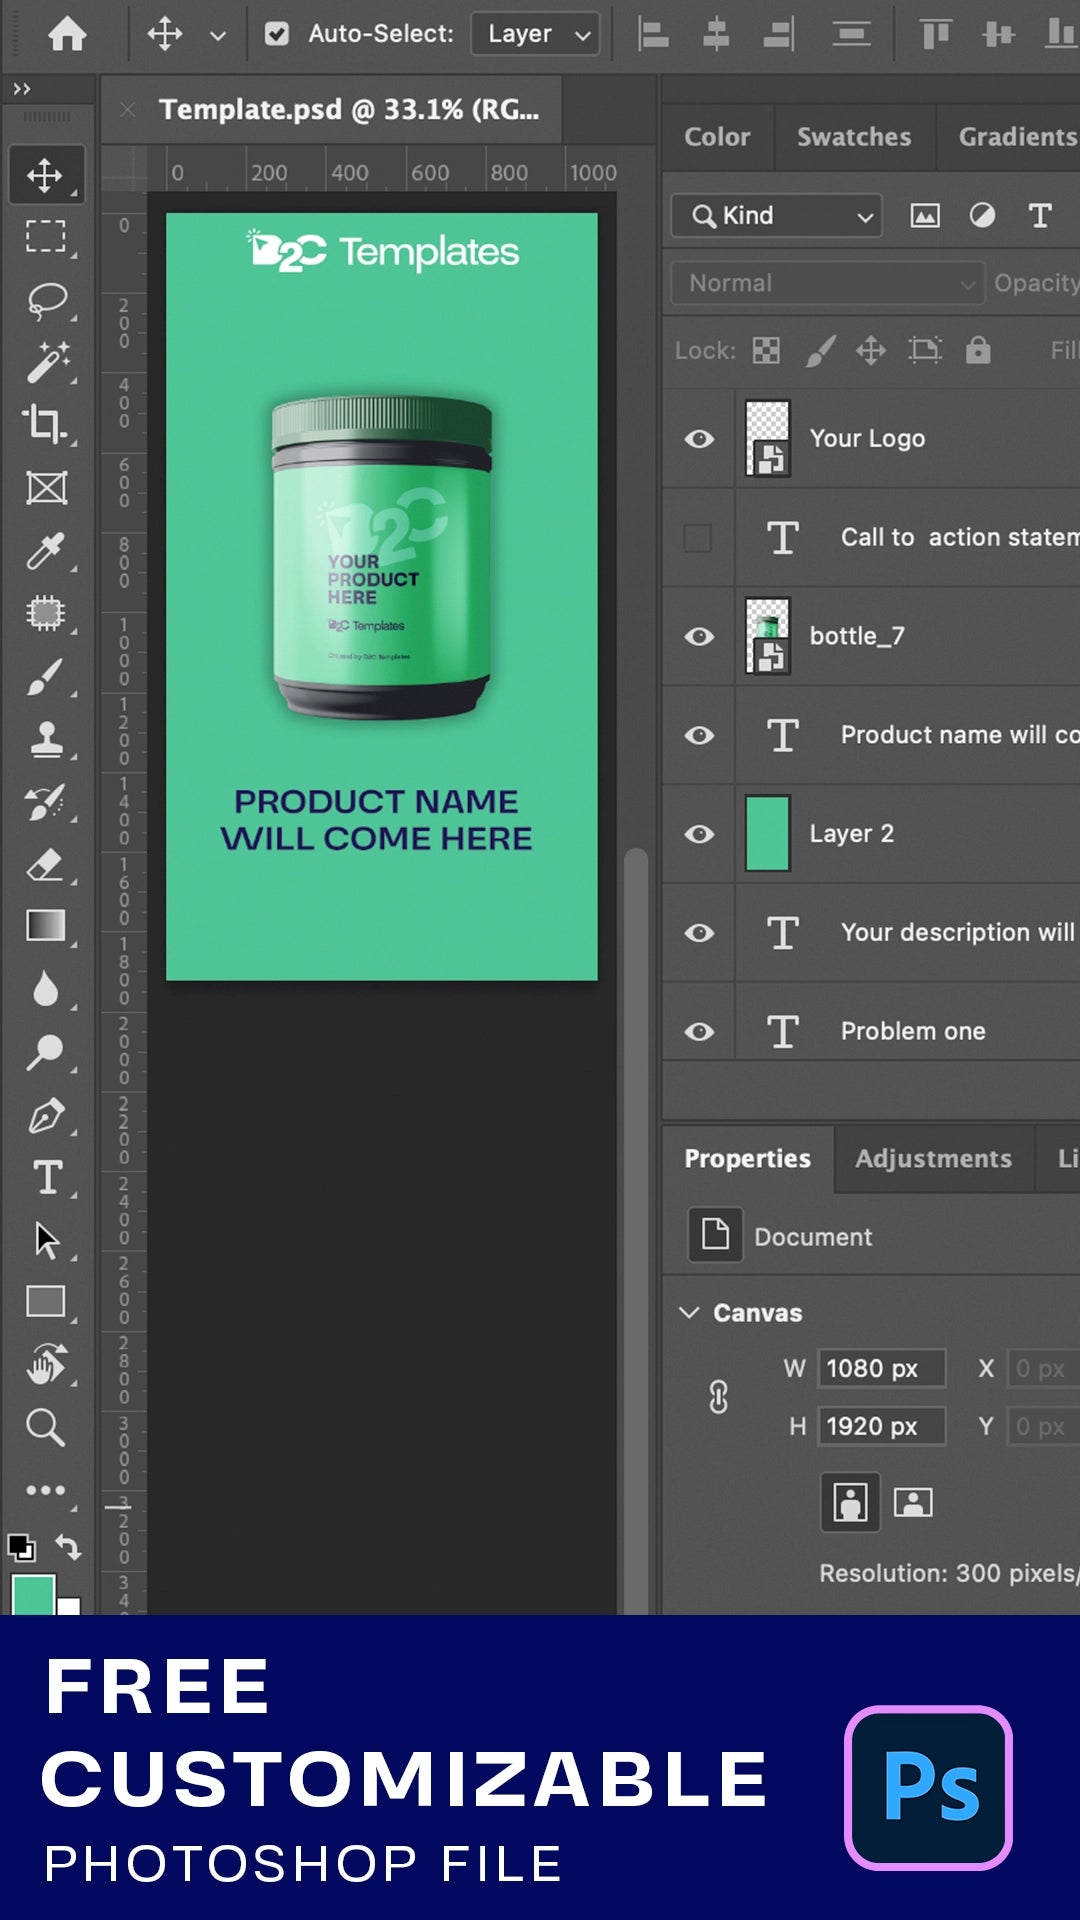Select the Magic Wand tool
Image resolution: width=1080 pixels, height=1920 pixels.
pos(45,361)
